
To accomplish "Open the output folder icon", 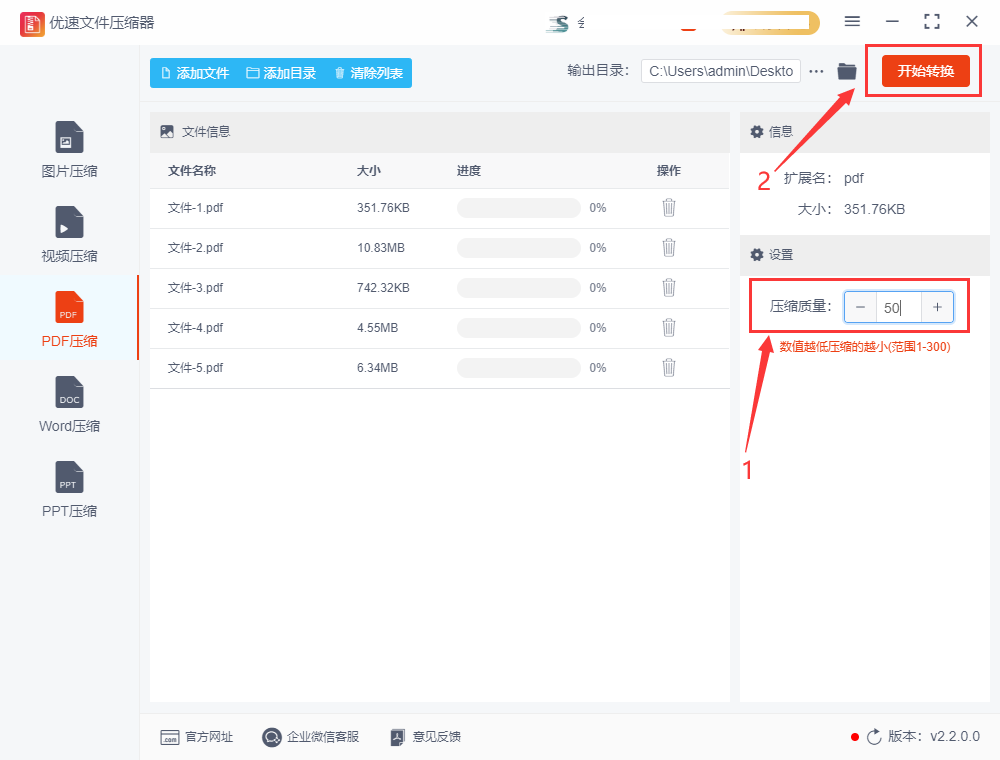I will [846, 71].
